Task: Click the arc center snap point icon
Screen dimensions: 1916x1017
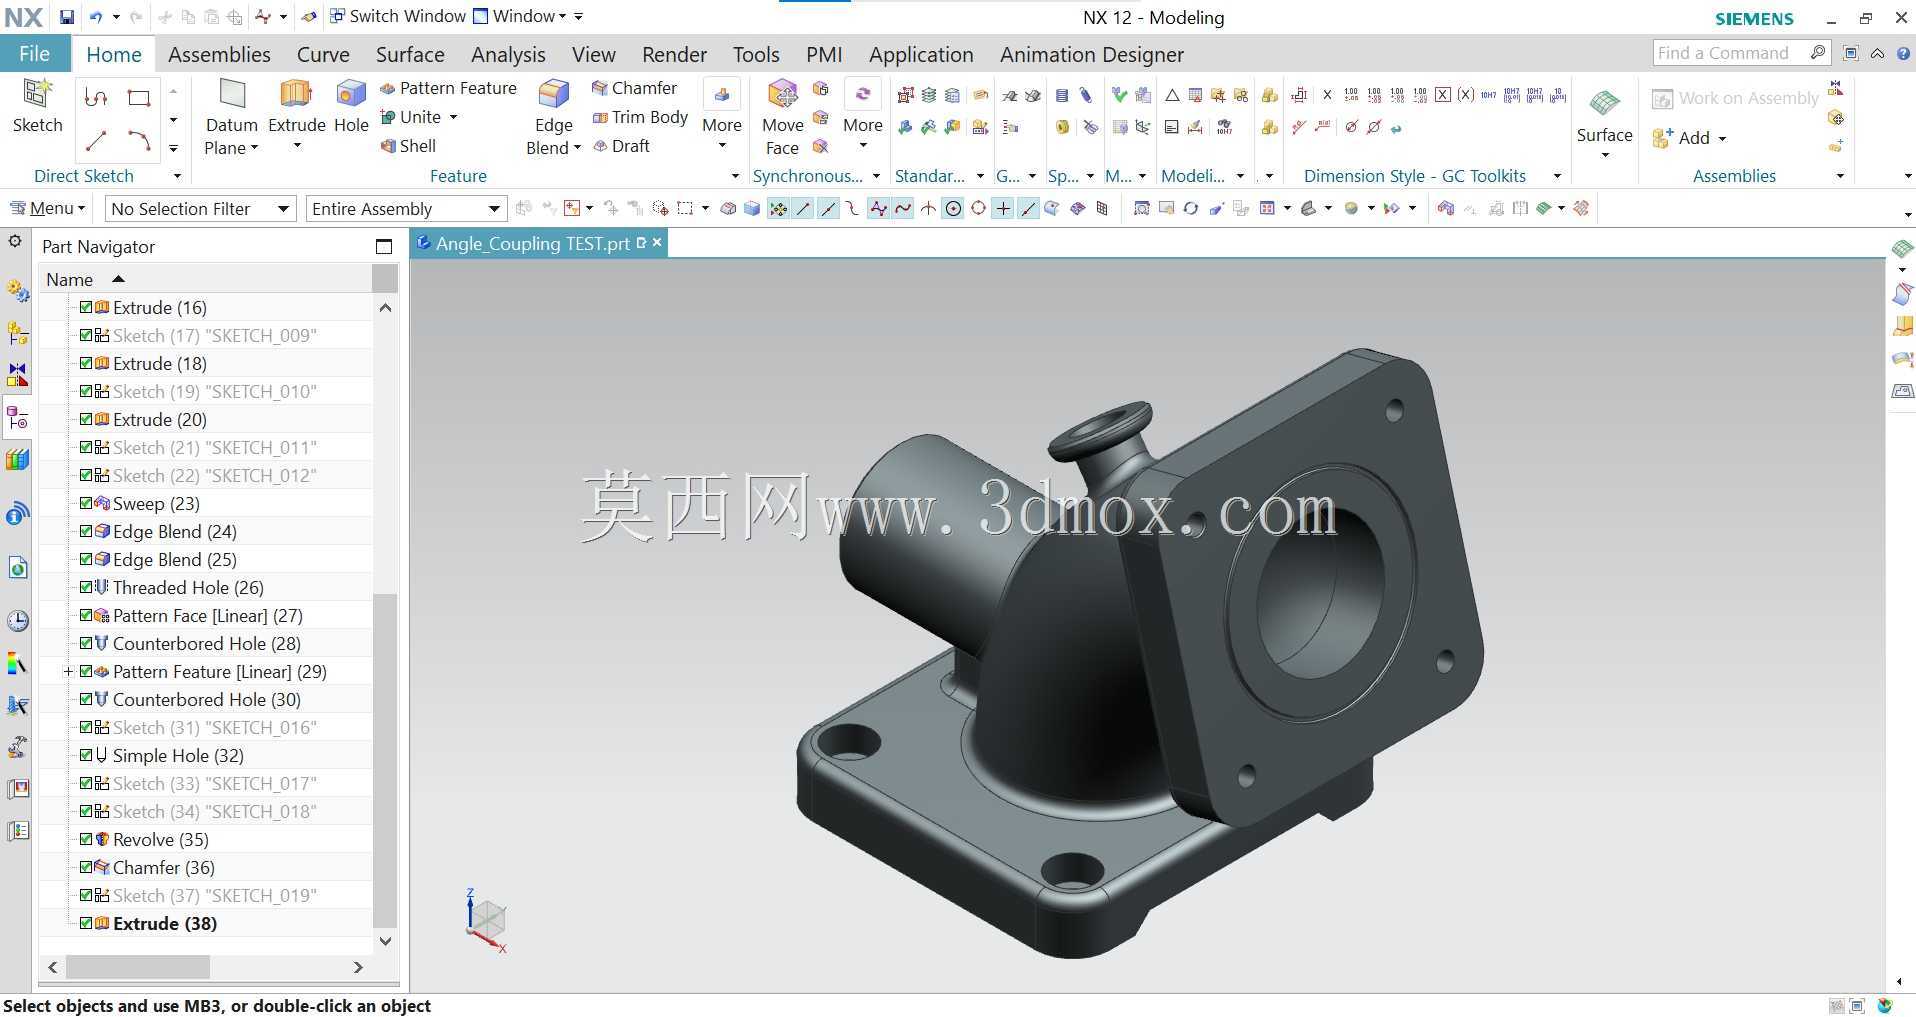Action: pos(953,208)
